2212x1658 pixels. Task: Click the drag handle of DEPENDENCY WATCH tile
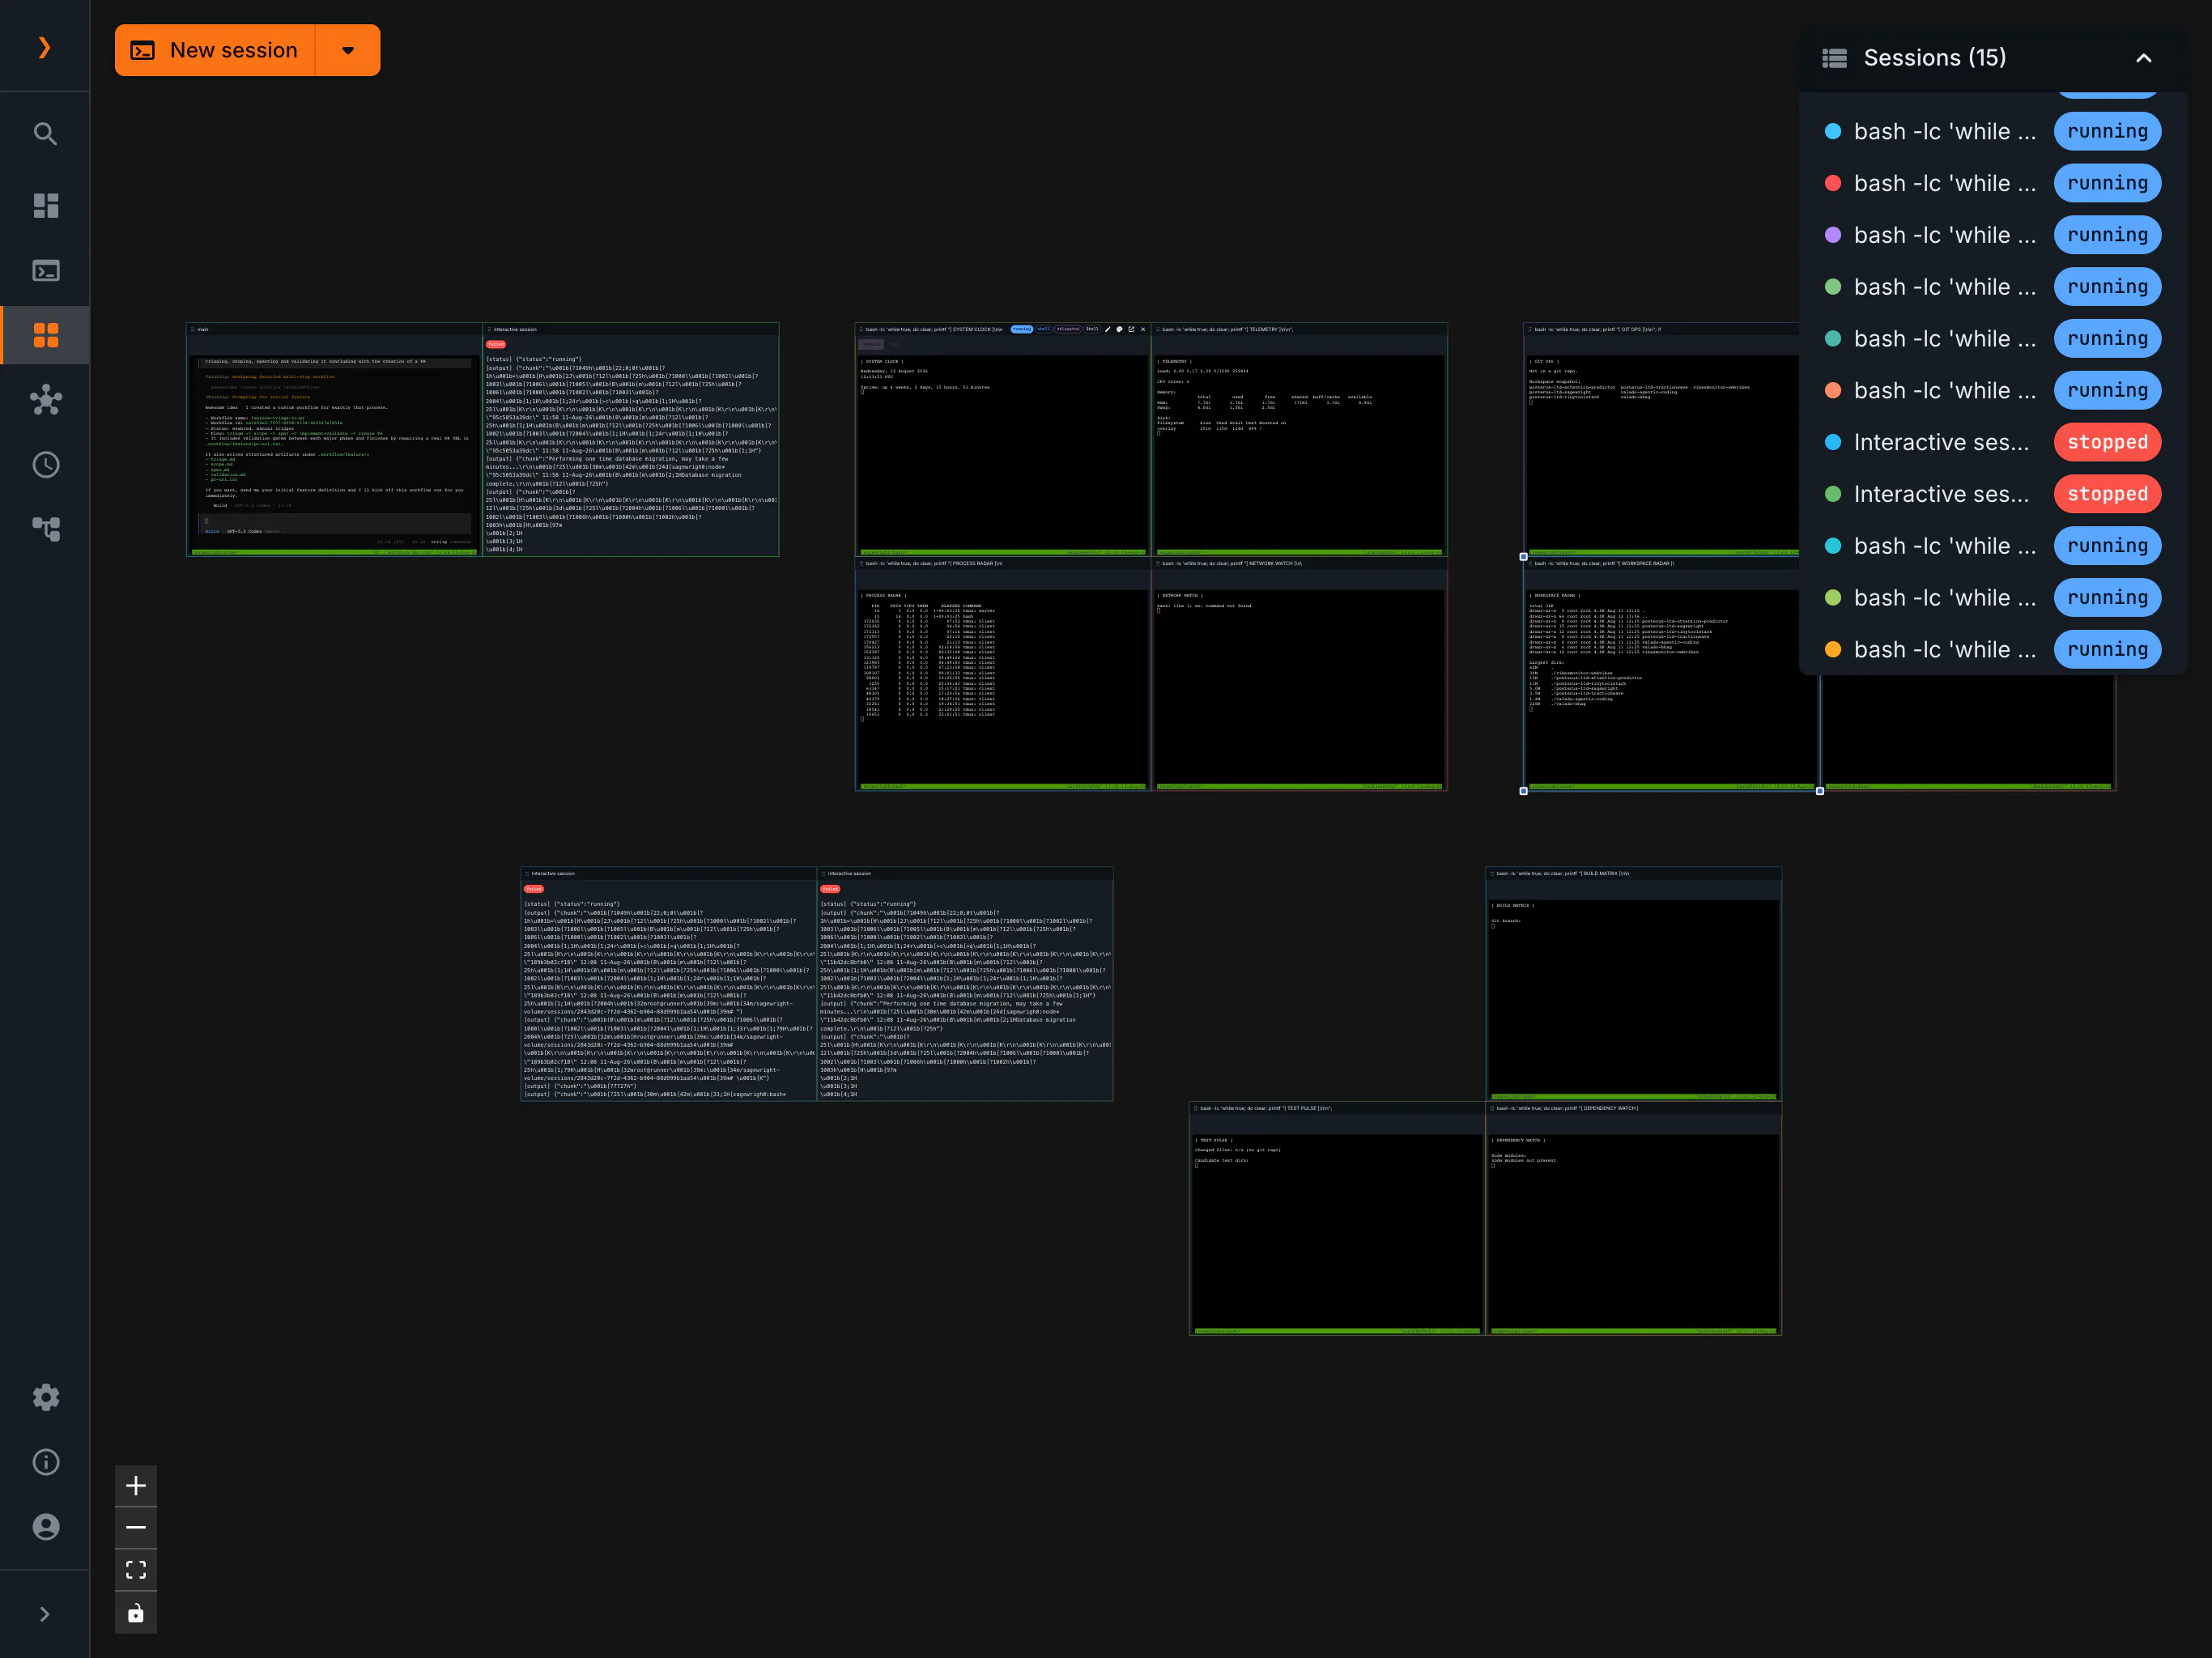[1492, 1108]
